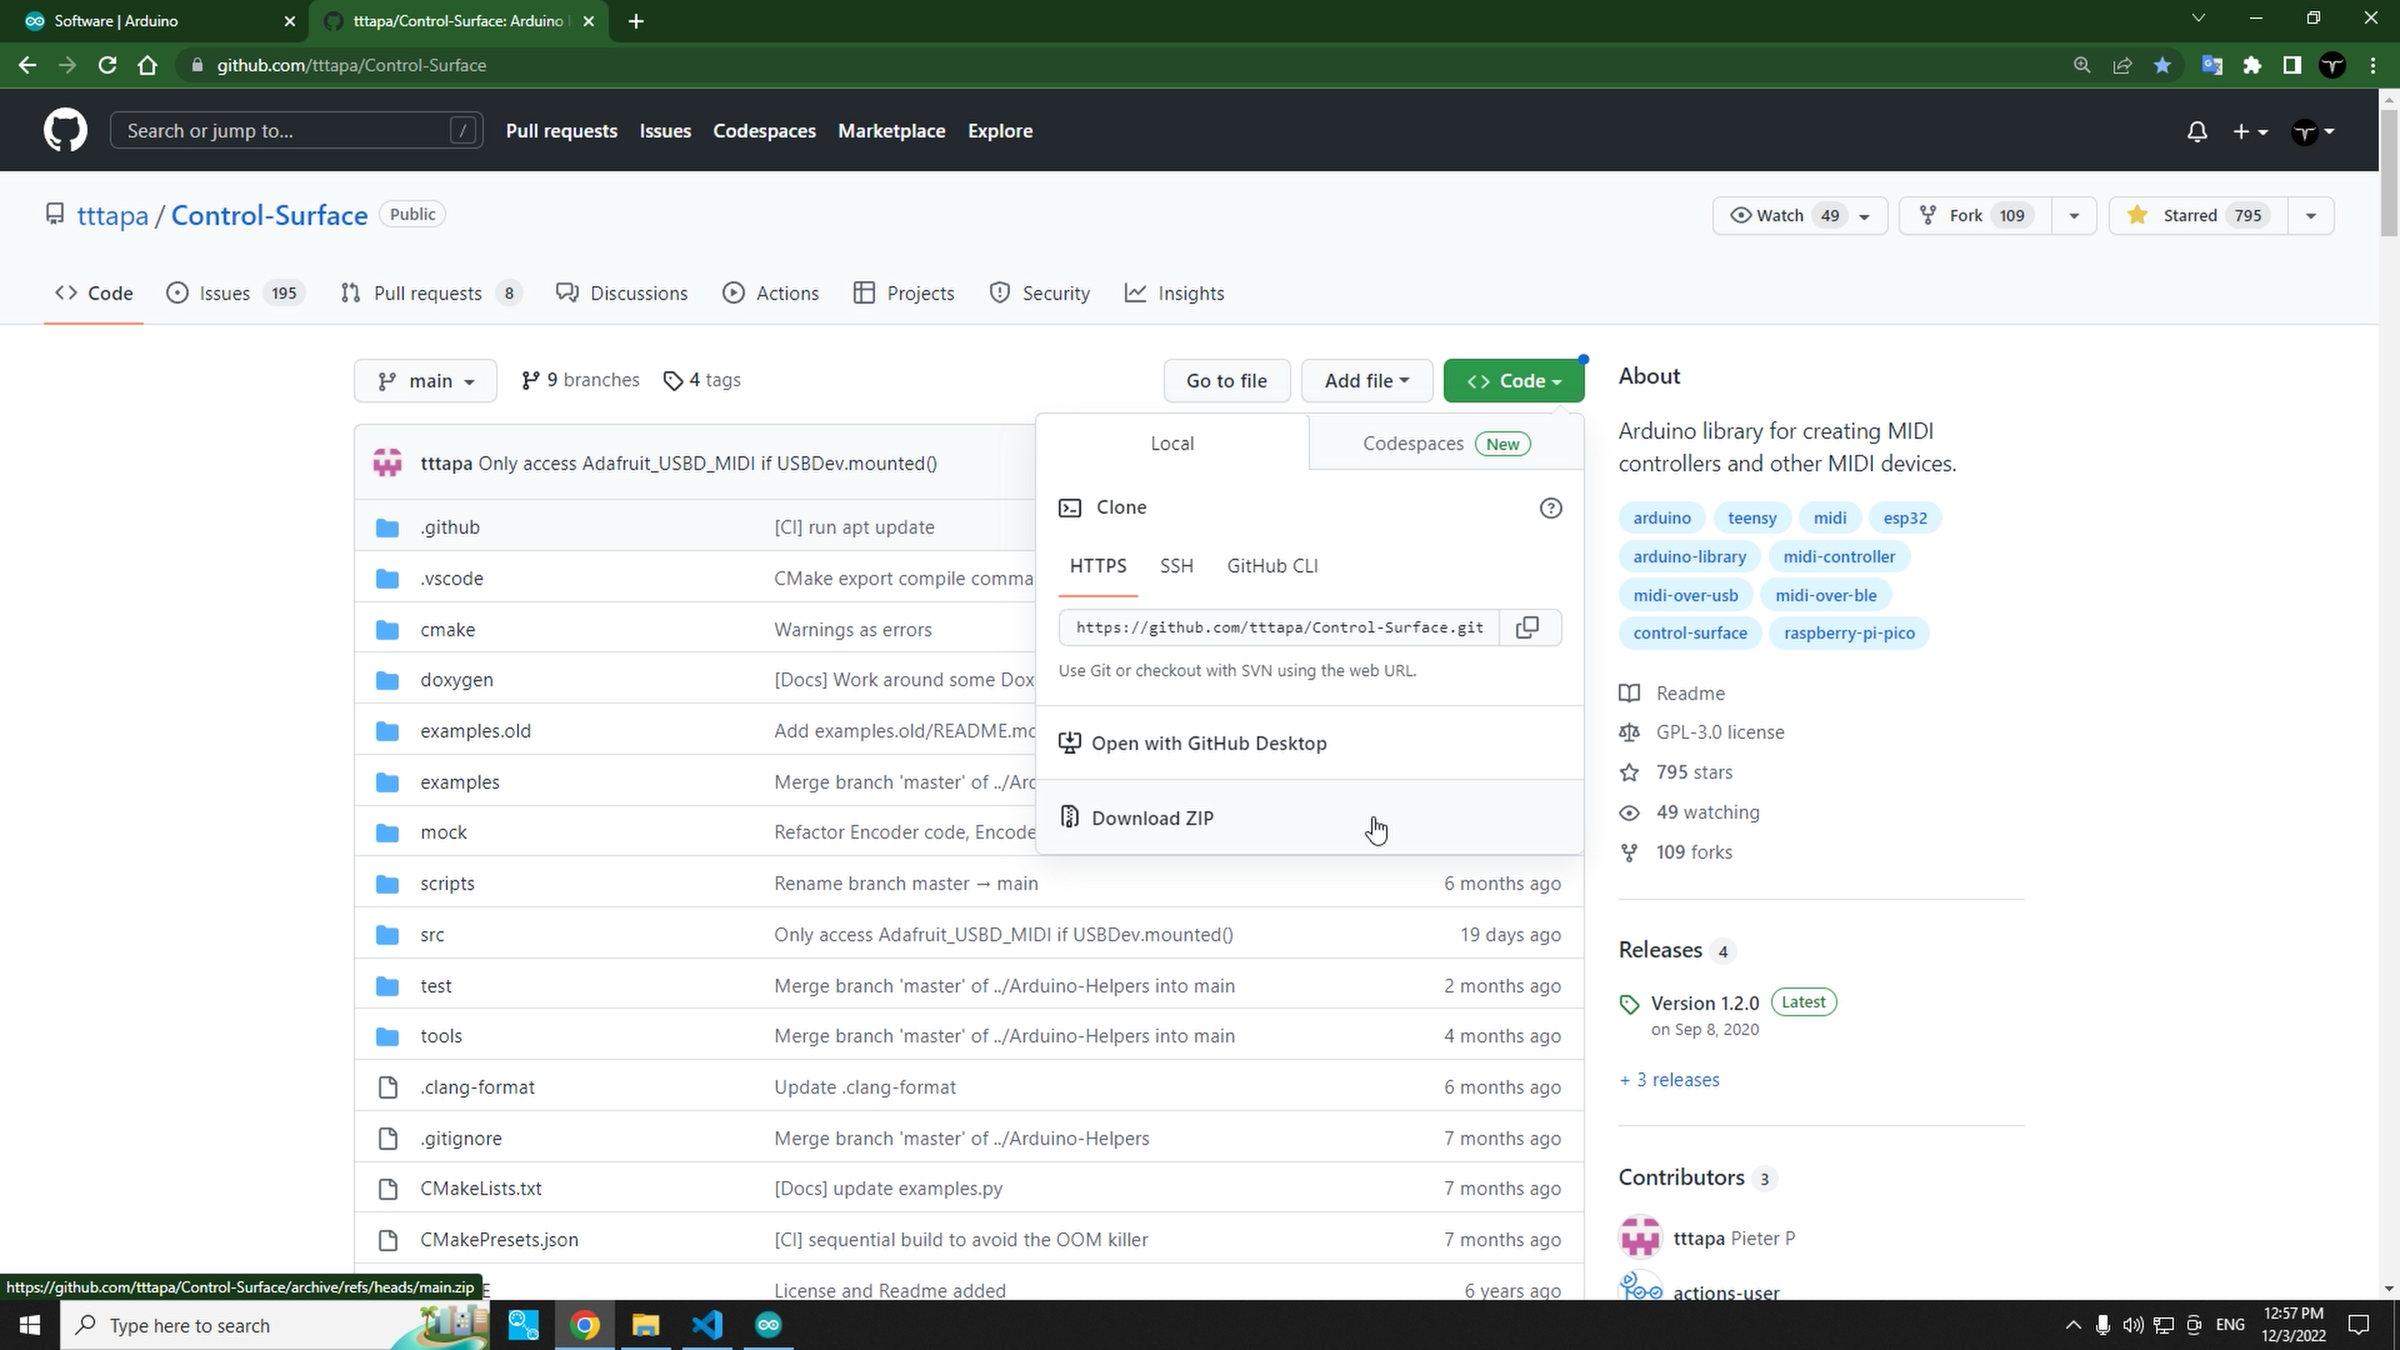Open Visual Studio Code from the taskbar

tap(707, 1325)
